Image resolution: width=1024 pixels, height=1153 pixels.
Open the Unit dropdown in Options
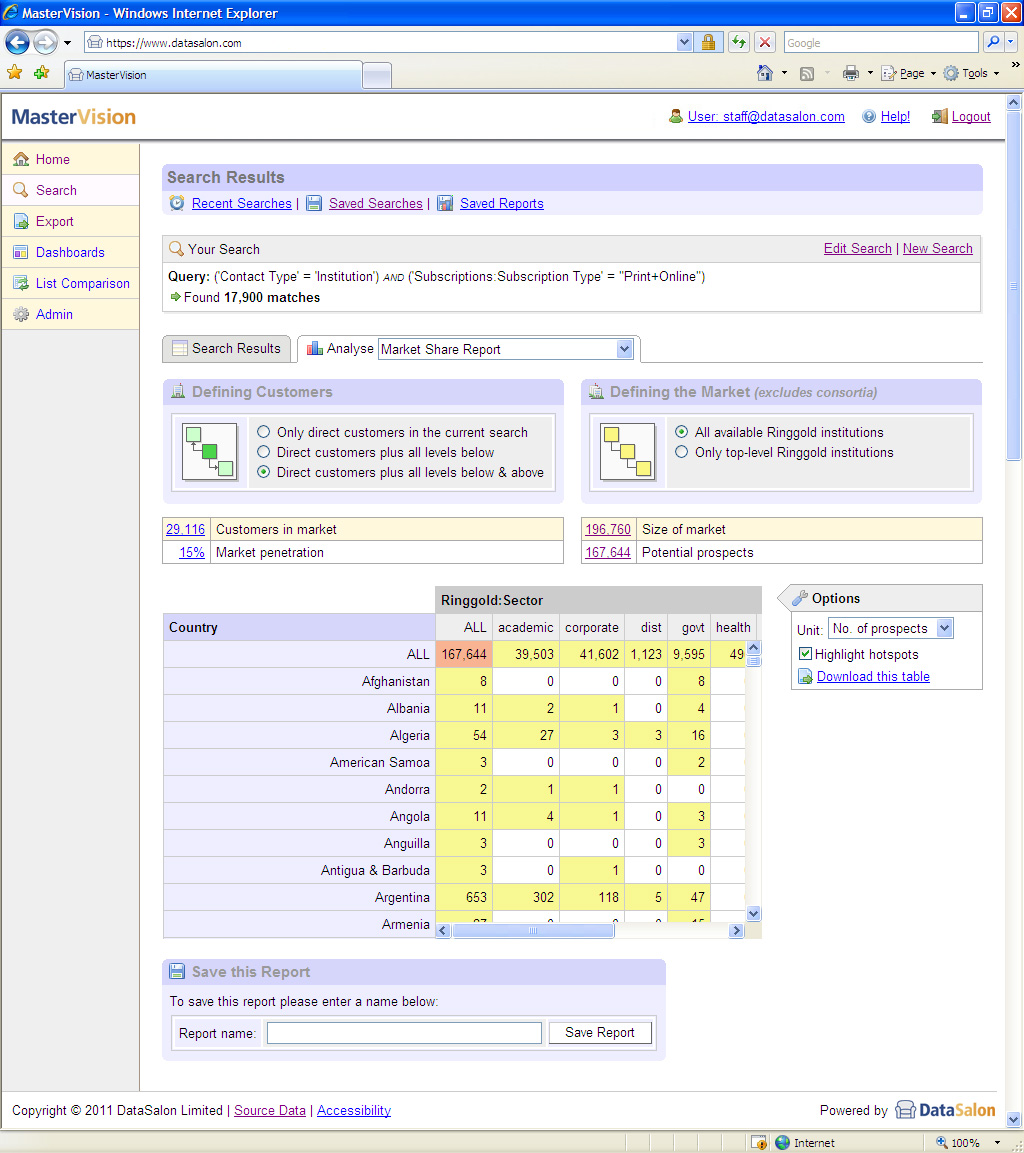944,628
